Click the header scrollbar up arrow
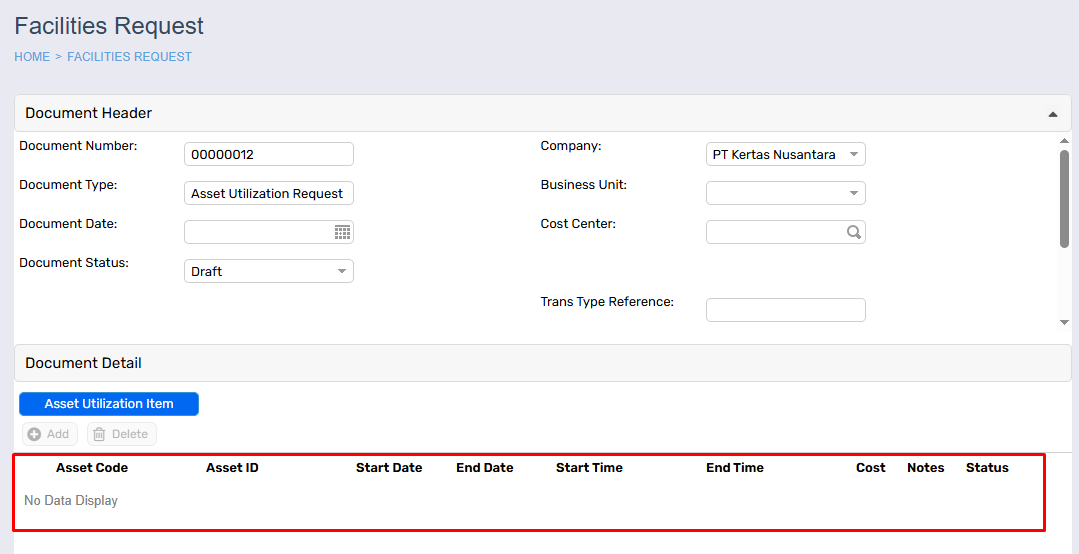Screen dimensions: 1079x554 pyautogui.click(x=1064, y=141)
